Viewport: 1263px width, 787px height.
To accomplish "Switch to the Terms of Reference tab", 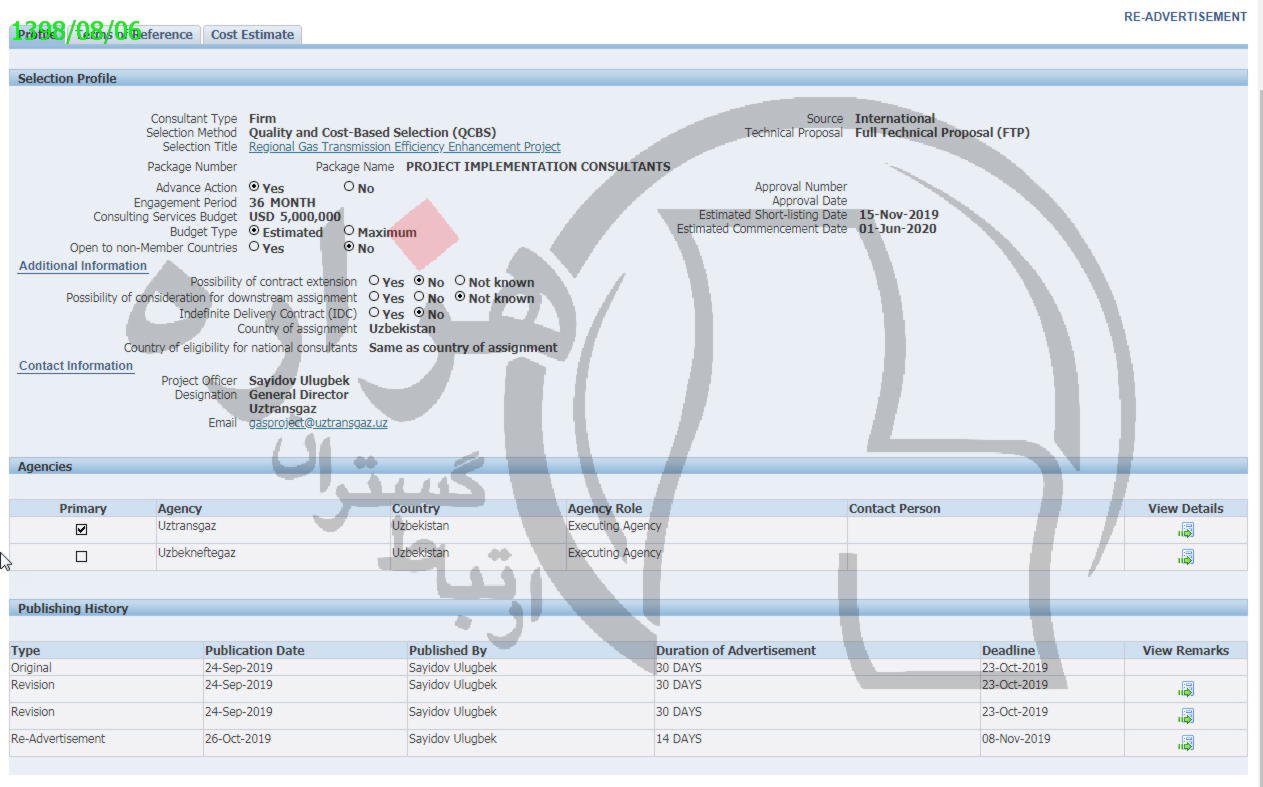I will pyautogui.click(x=135, y=35).
